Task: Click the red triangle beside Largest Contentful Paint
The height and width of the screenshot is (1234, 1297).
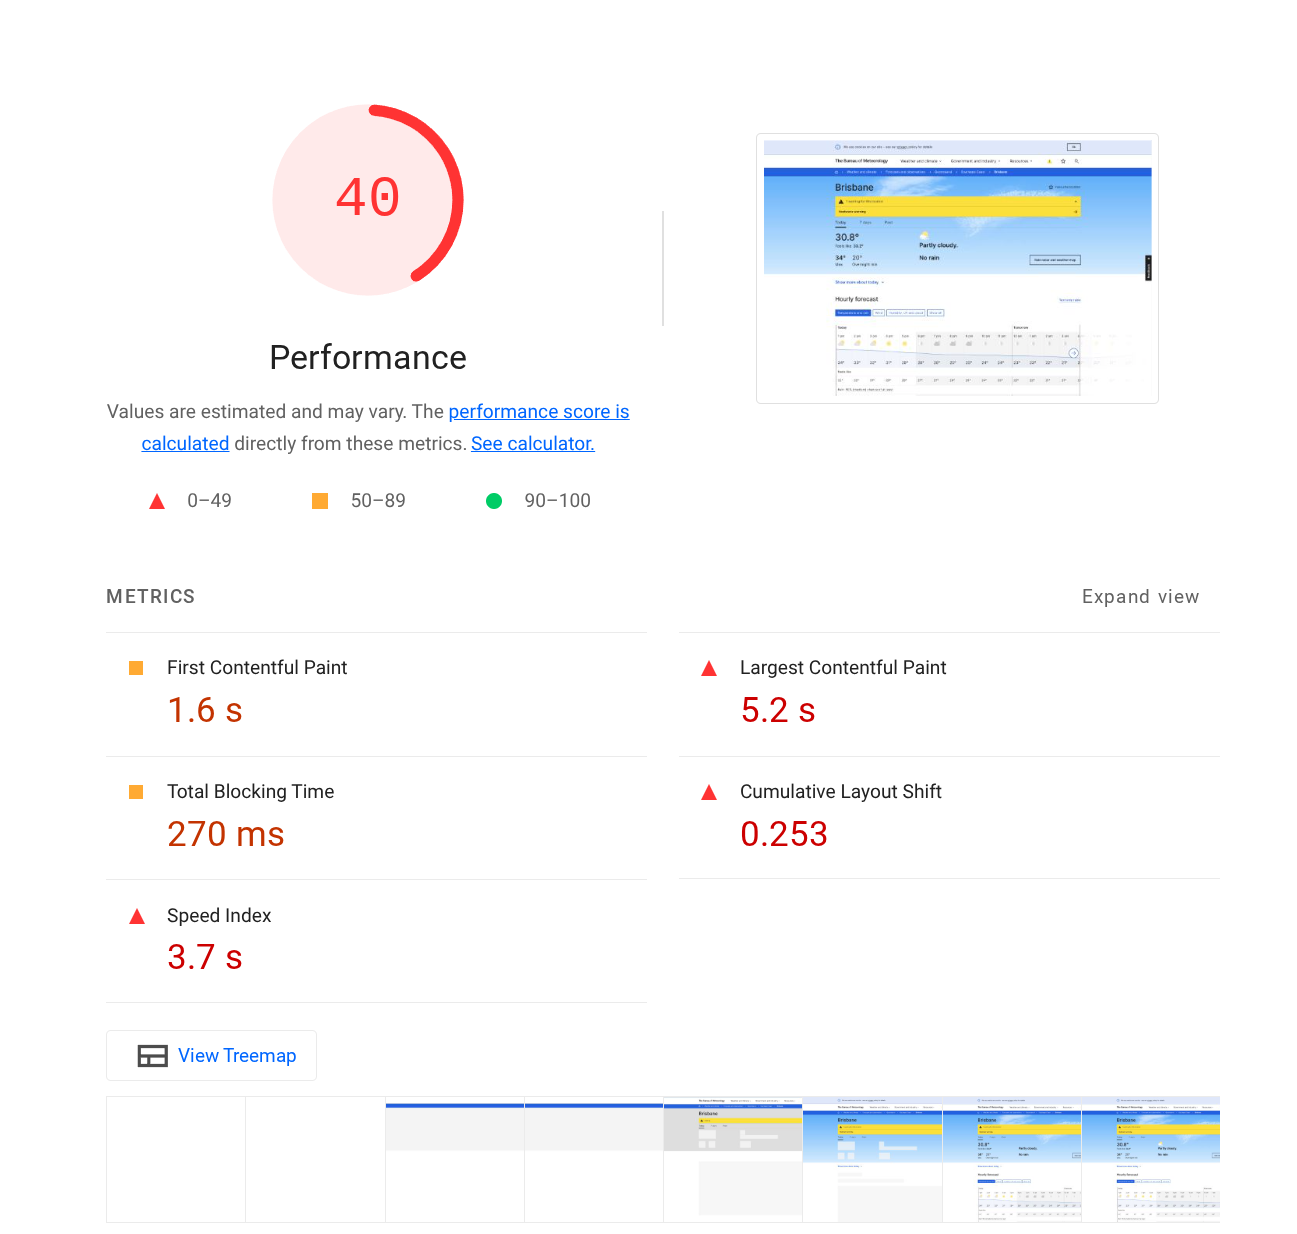Action: [709, 668]
